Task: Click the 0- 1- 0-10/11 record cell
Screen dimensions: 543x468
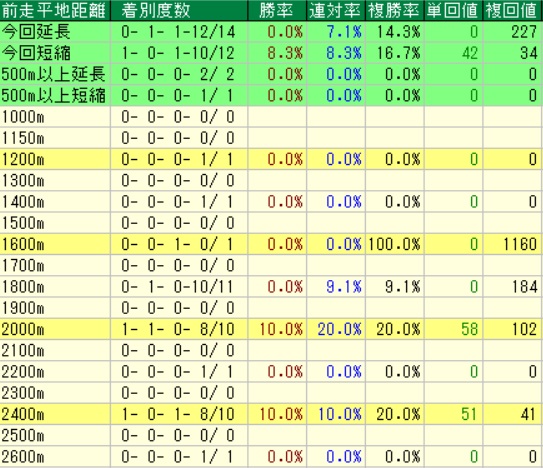Action: coord(178,287)
